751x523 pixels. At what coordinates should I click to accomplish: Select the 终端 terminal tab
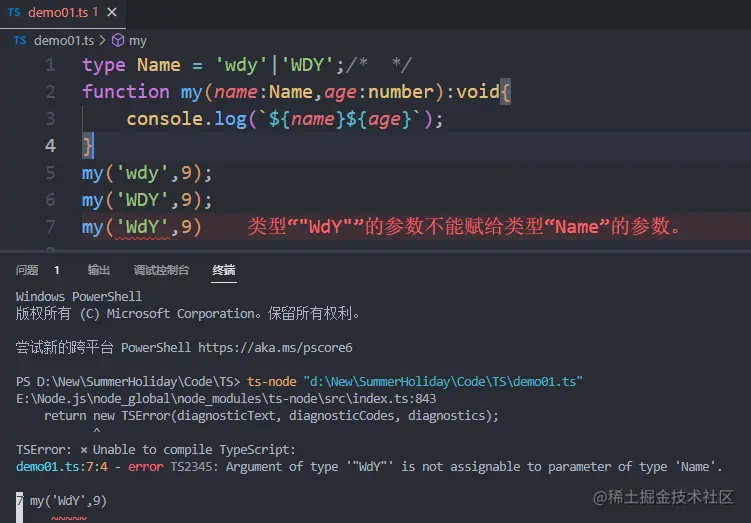224,270
